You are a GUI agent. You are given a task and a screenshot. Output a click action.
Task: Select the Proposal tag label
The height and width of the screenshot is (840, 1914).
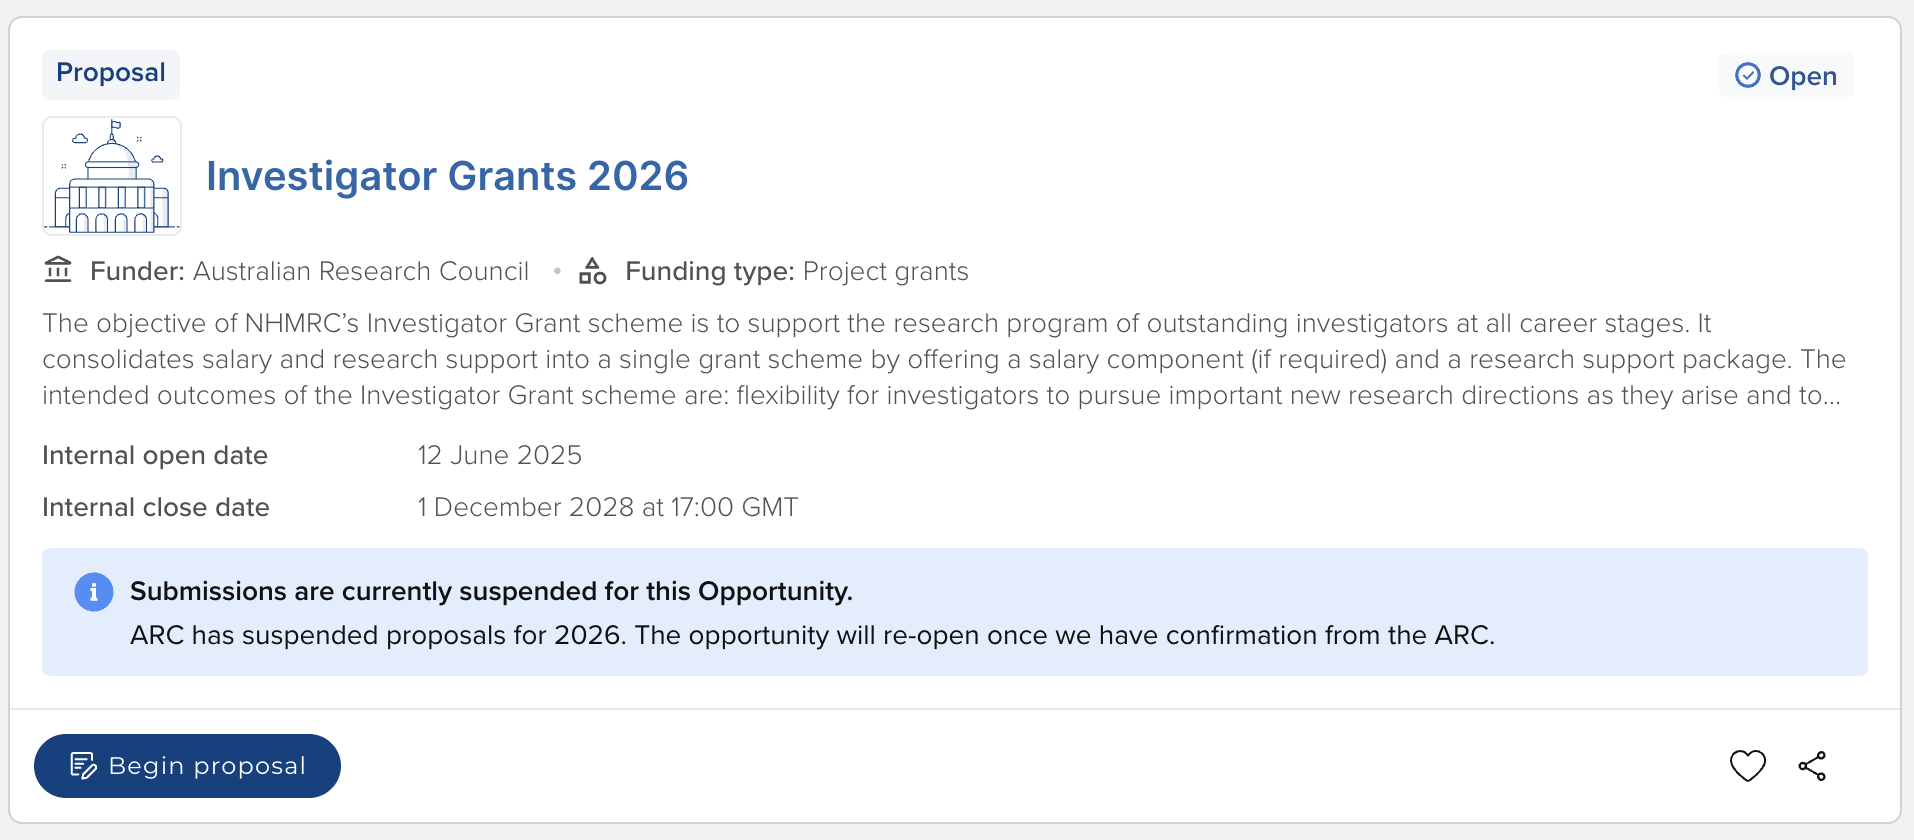tap(111, 73)
